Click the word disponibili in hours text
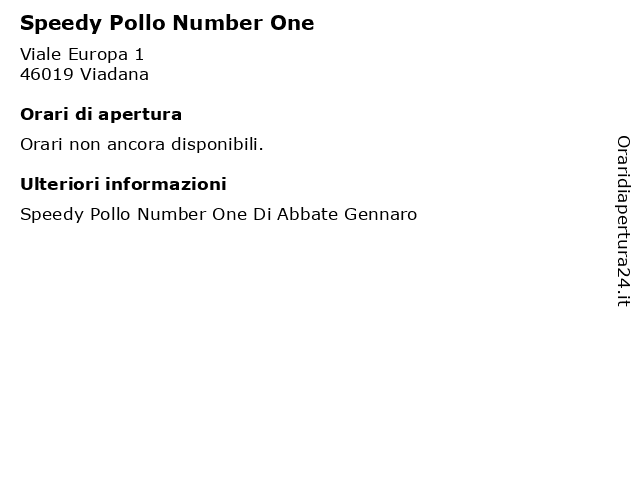Screen dimensions: 640x480 point(217,144)
